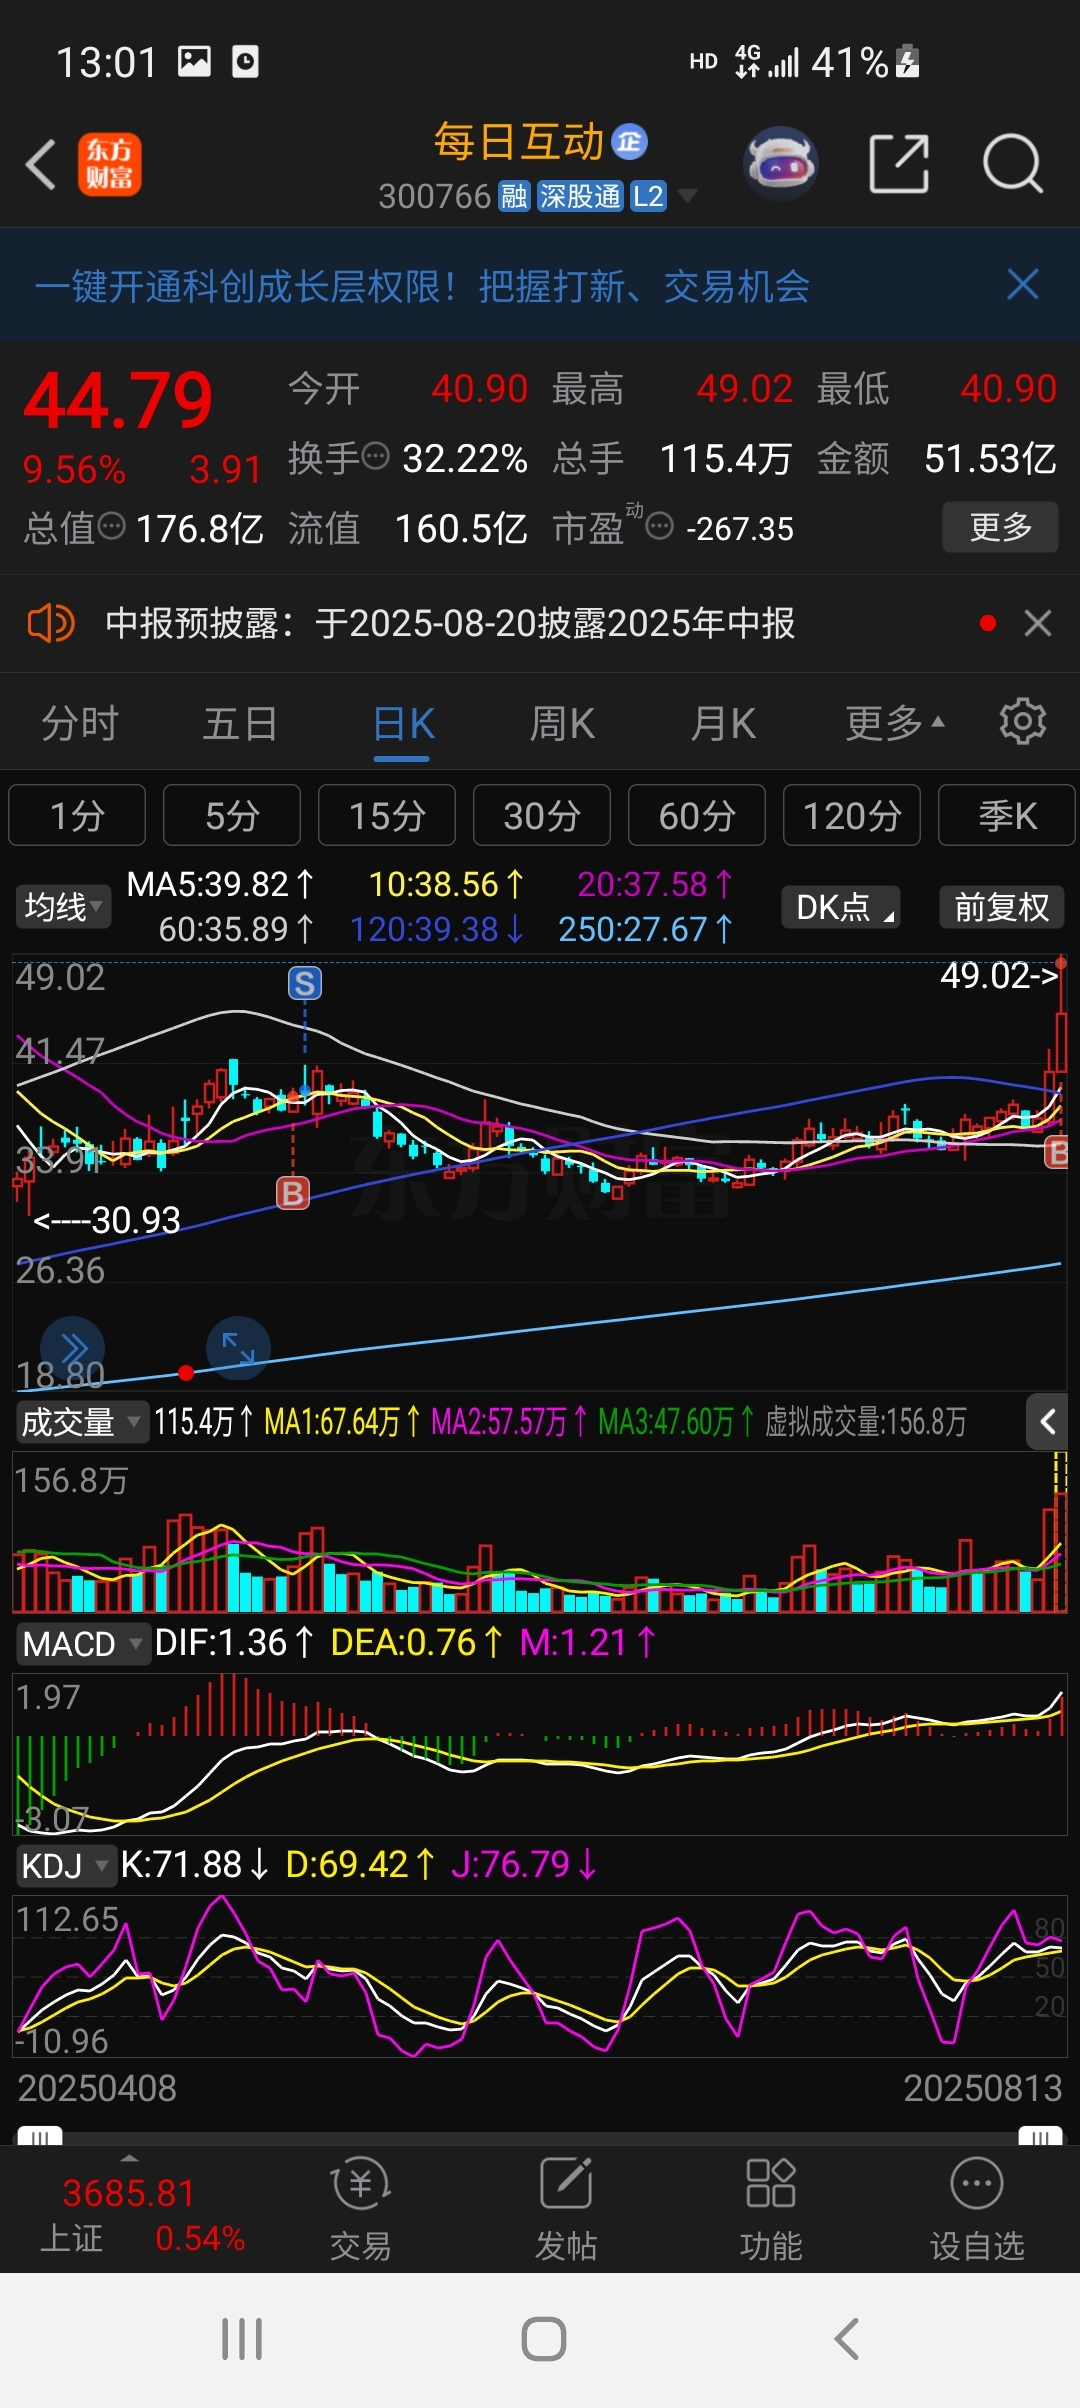Open the KDJ indicator dropdown
This screenshot has height=2408, width=1080.
click(65, 1865)
